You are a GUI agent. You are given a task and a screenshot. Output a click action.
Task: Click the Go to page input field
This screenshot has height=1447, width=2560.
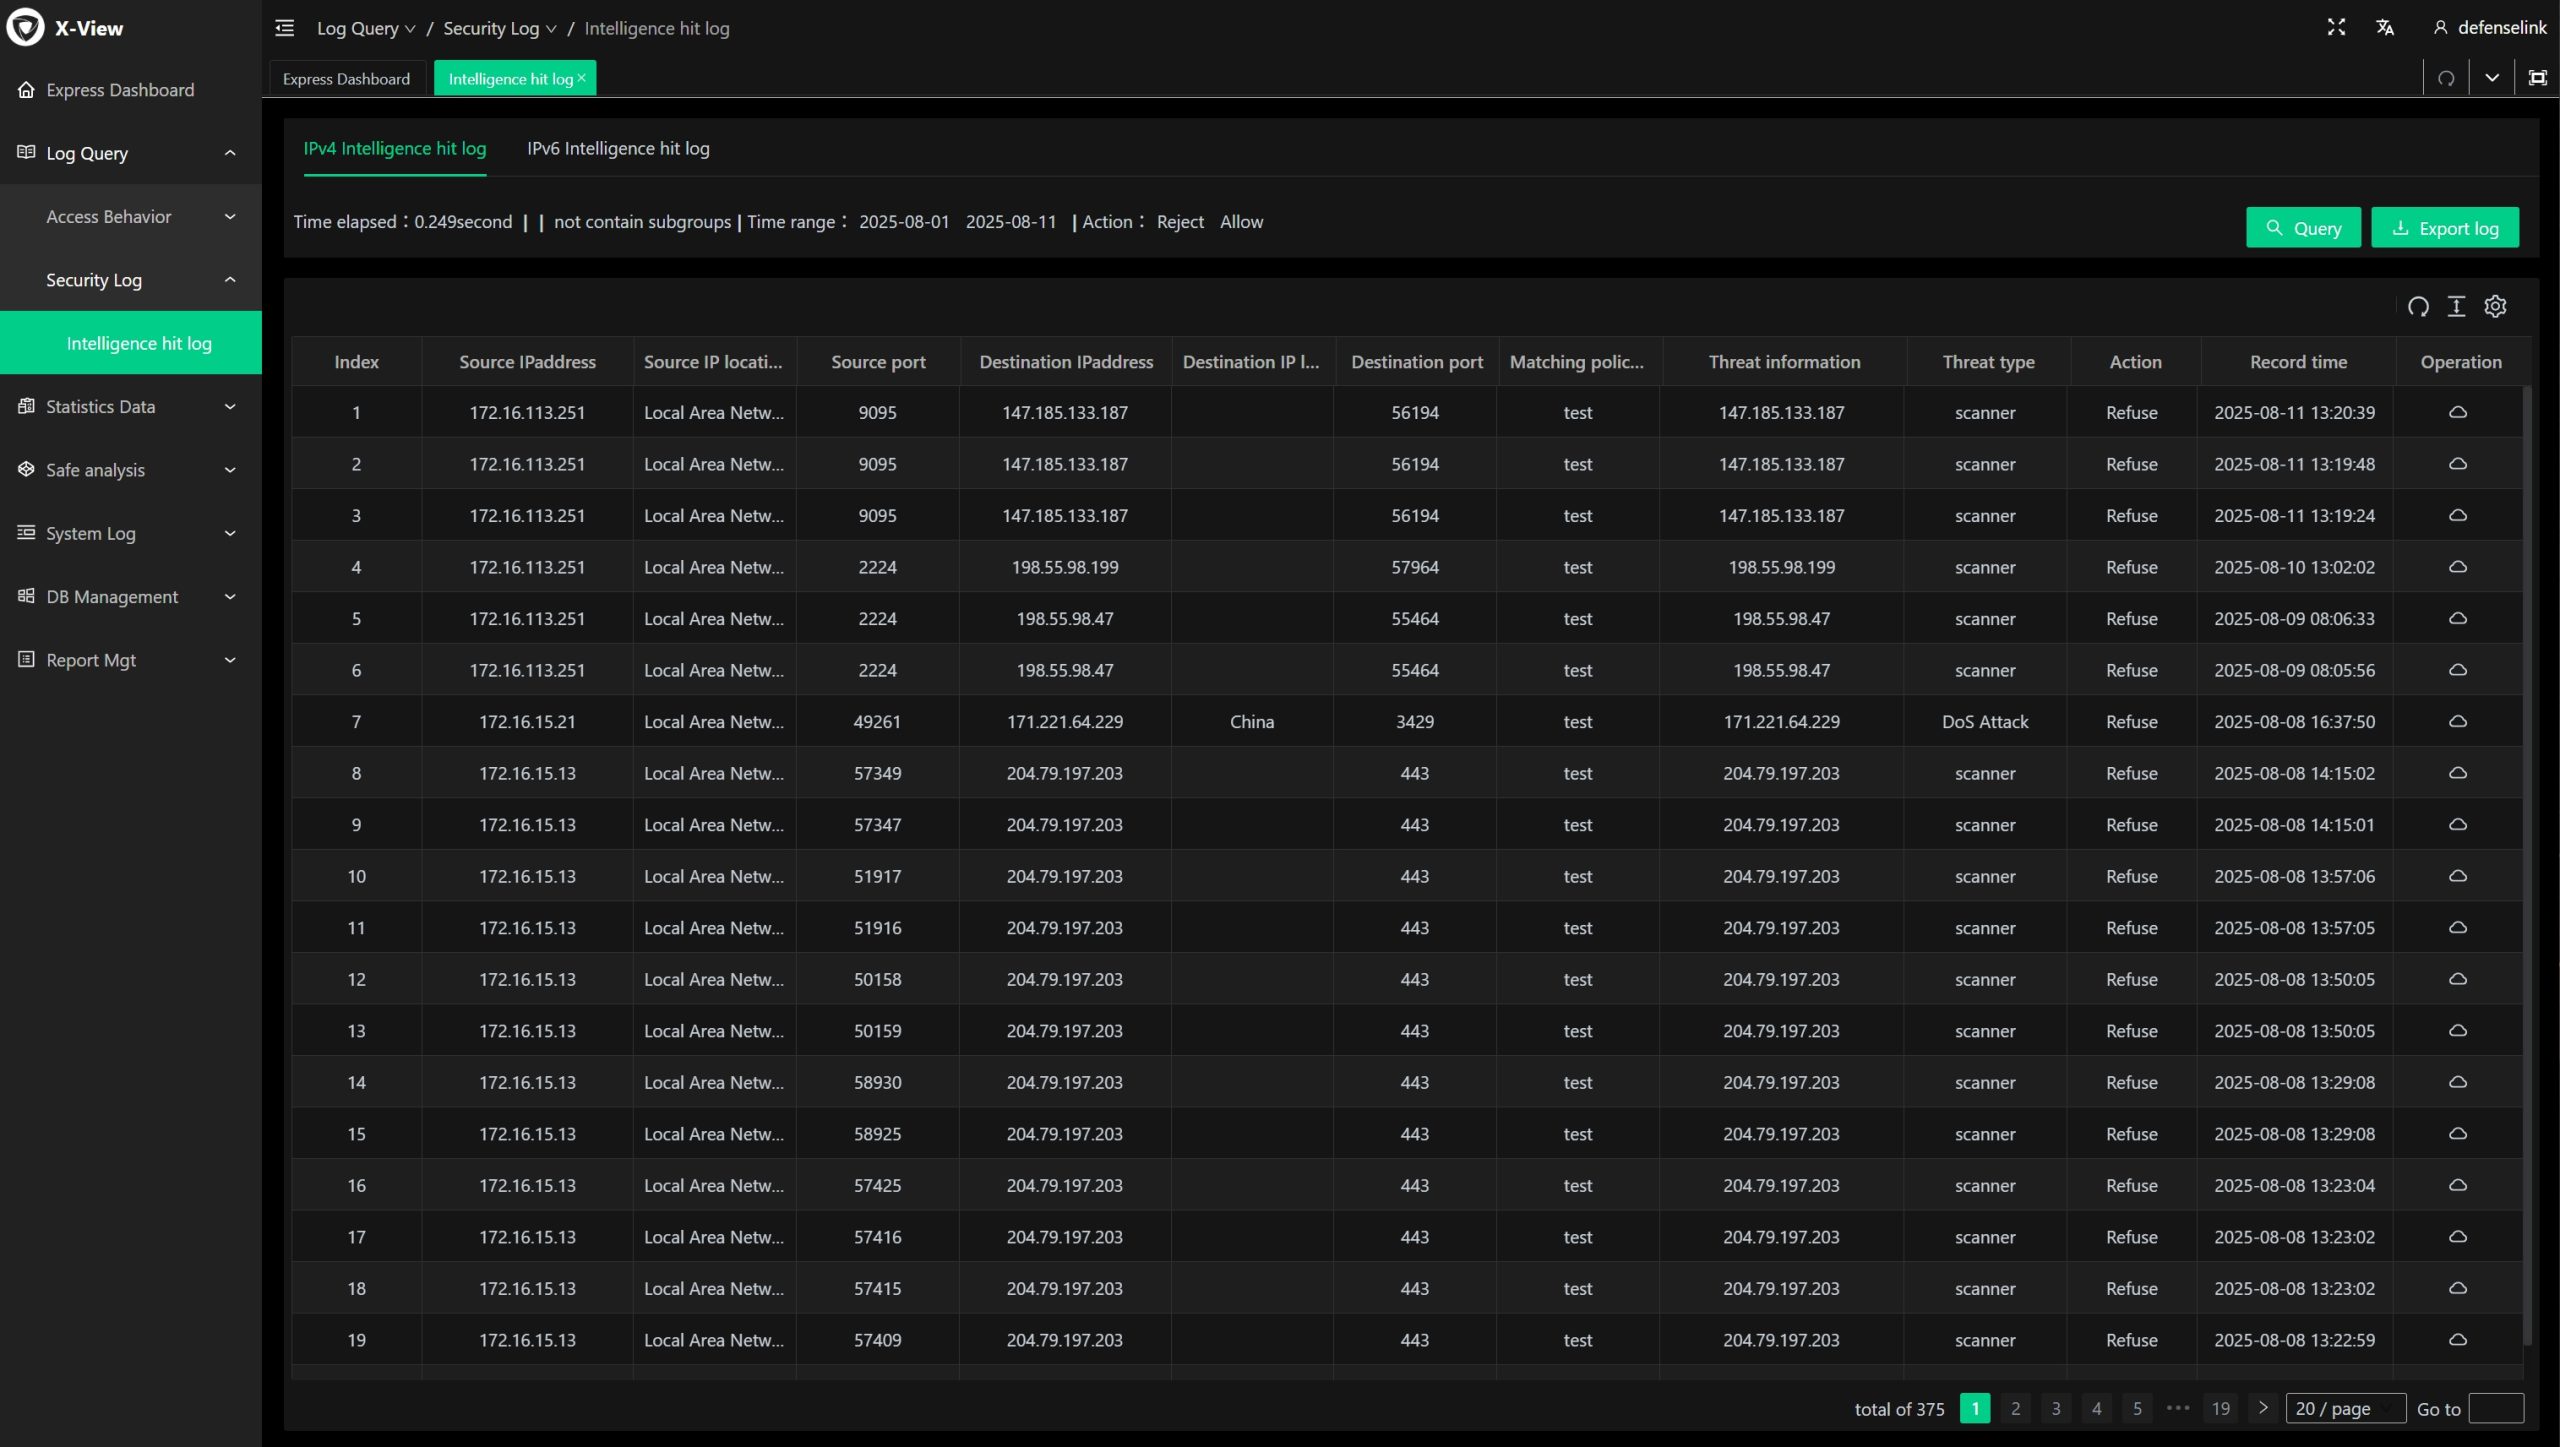(x=2495, y=1408)
